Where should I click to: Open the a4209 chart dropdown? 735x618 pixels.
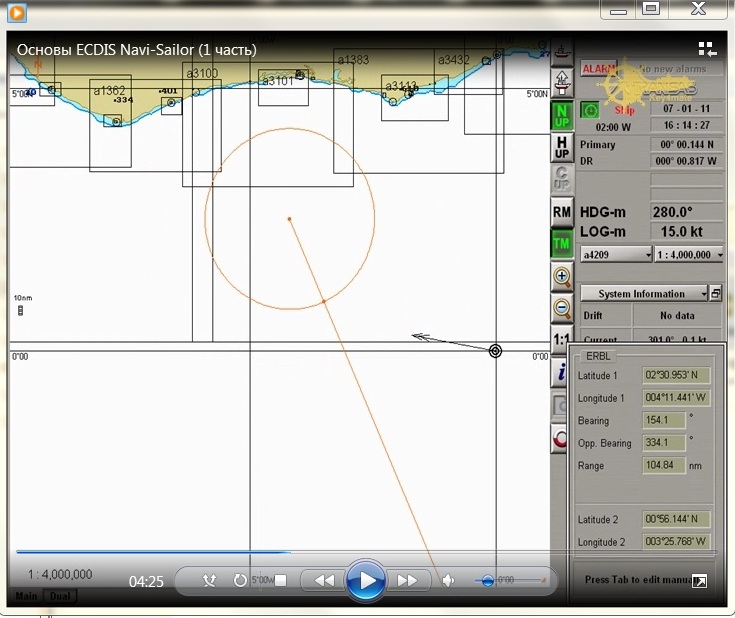615,255
